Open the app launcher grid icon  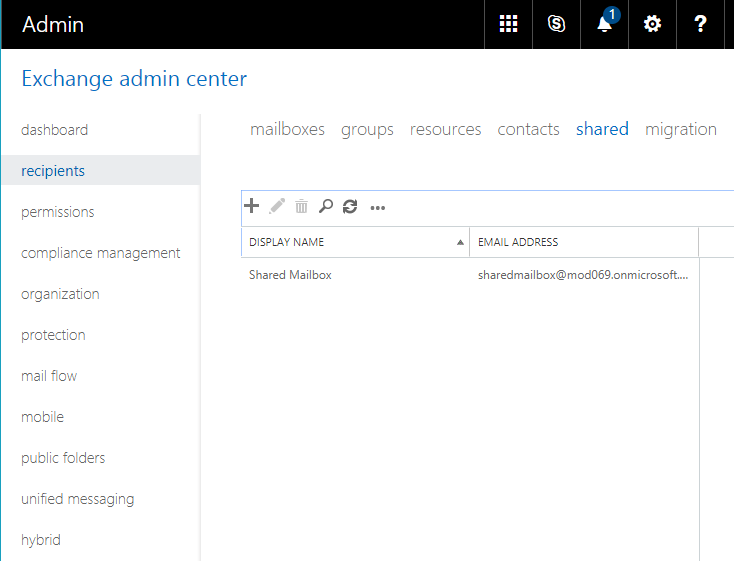click(x=508, y=24)
